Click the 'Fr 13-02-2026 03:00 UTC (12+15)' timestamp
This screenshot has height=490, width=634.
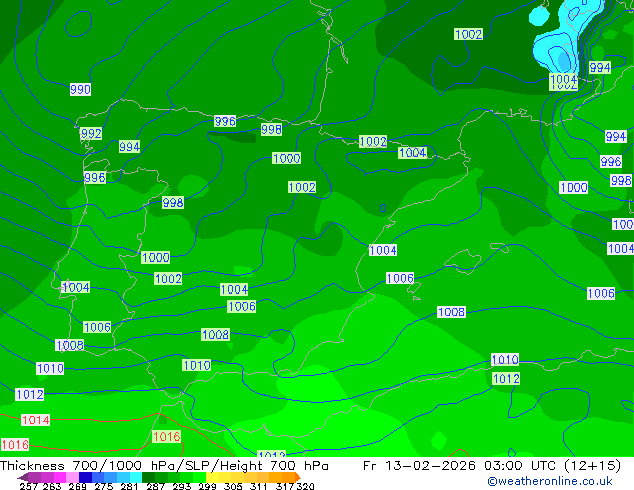point(492,466)
